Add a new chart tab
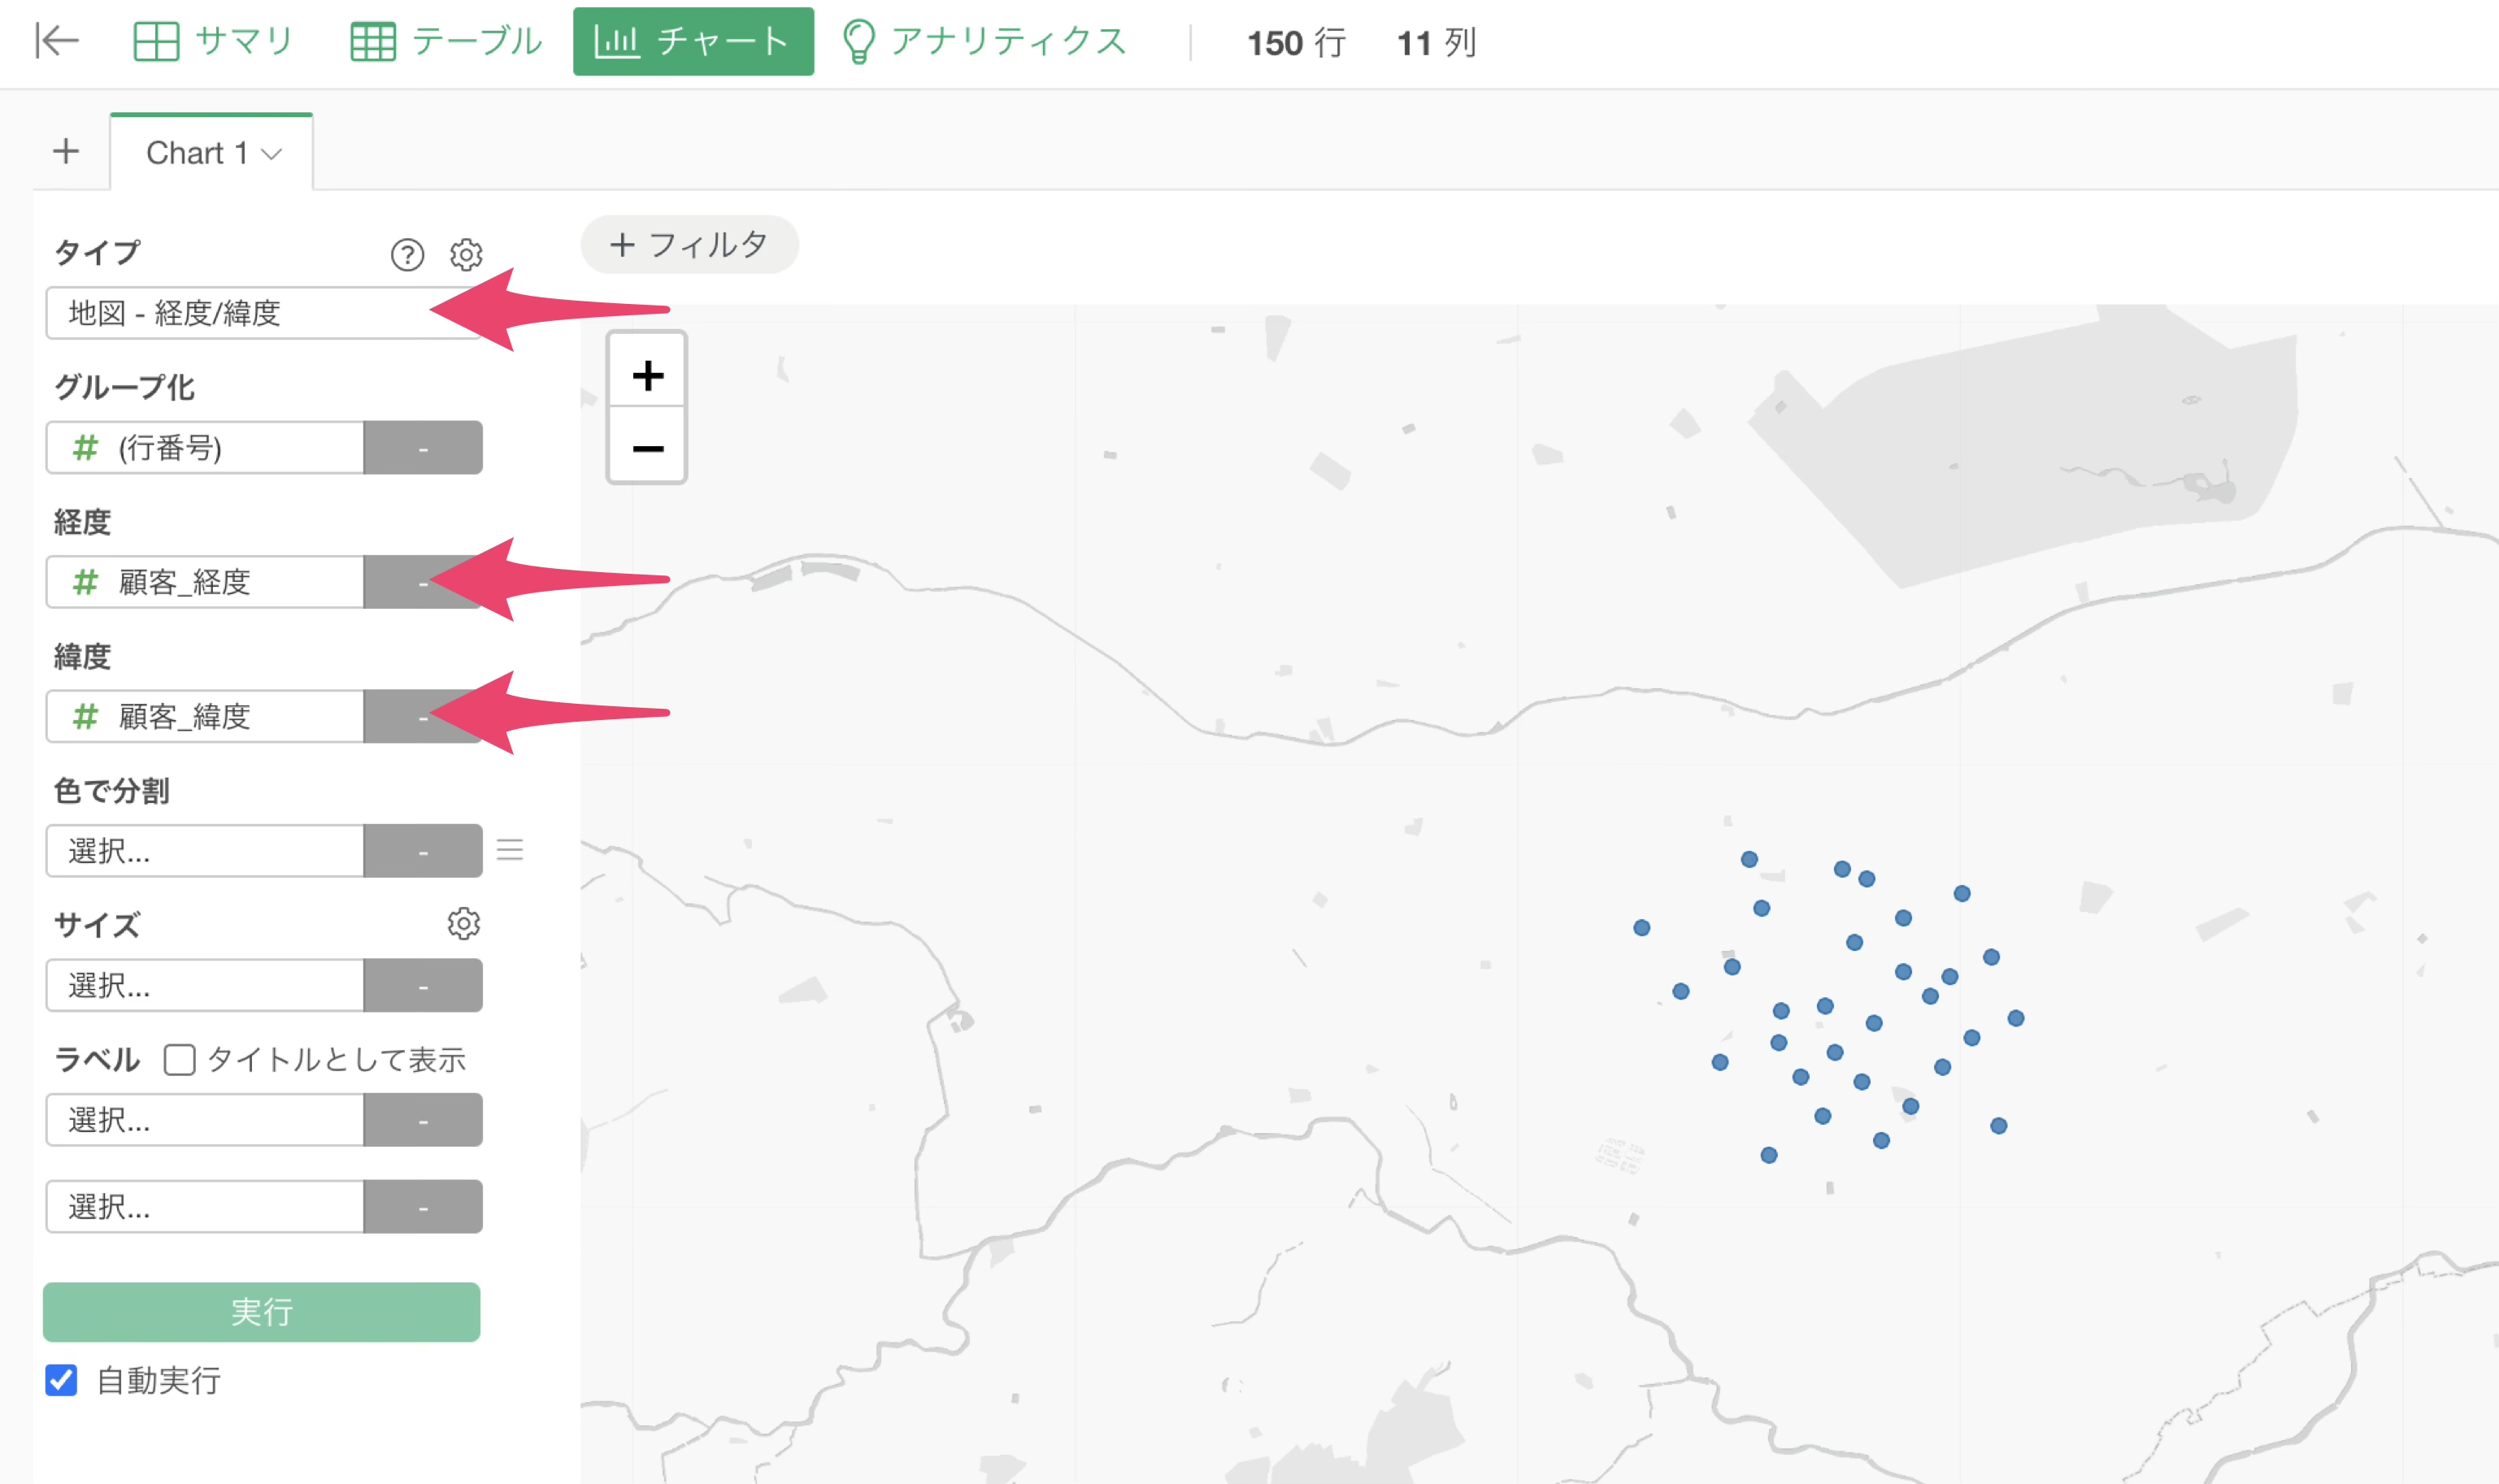This screenshot has width=2499, height=1484. [66, 152]
